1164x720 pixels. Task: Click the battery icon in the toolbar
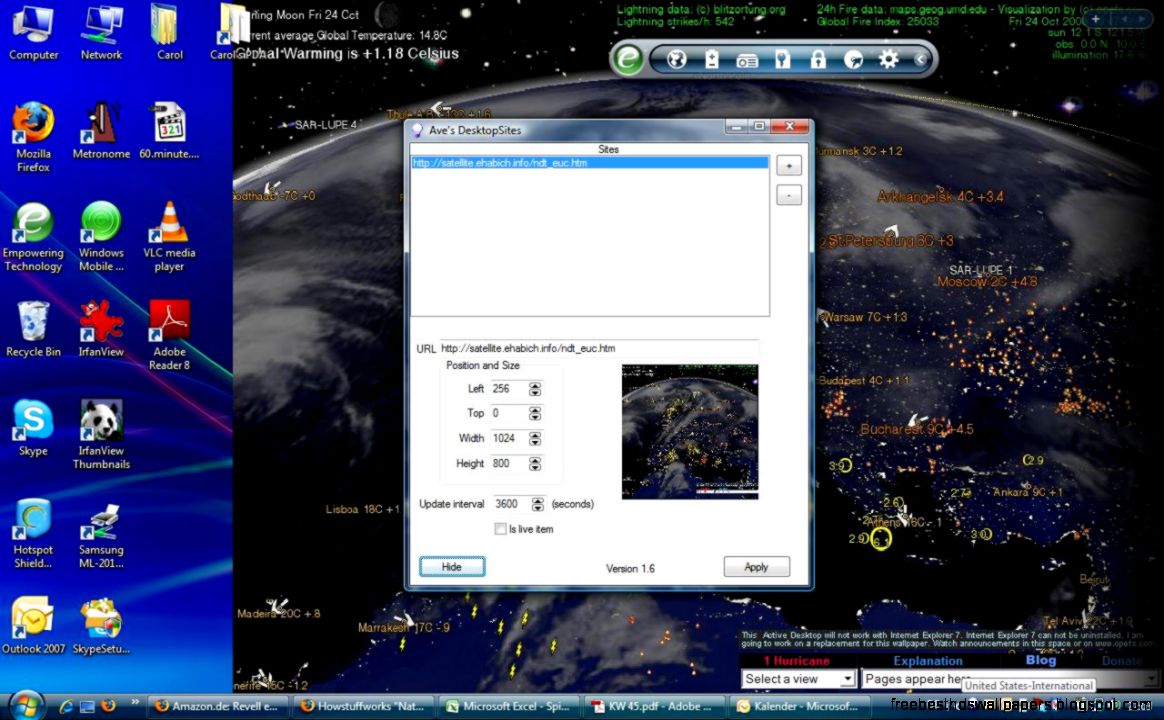point(711,59)
